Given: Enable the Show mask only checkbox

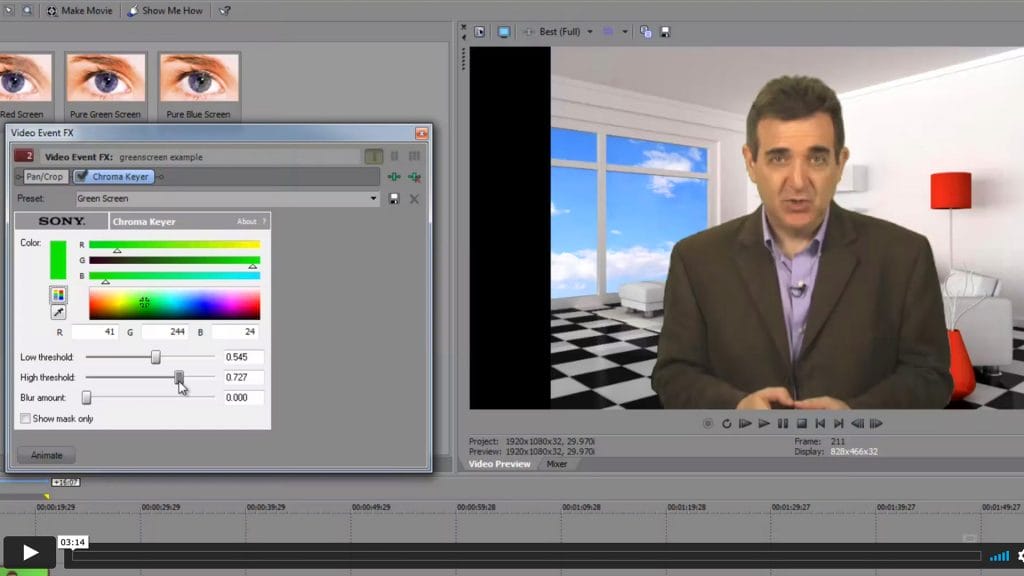Looking at the screenshot, I should click(x=25, y=419).
